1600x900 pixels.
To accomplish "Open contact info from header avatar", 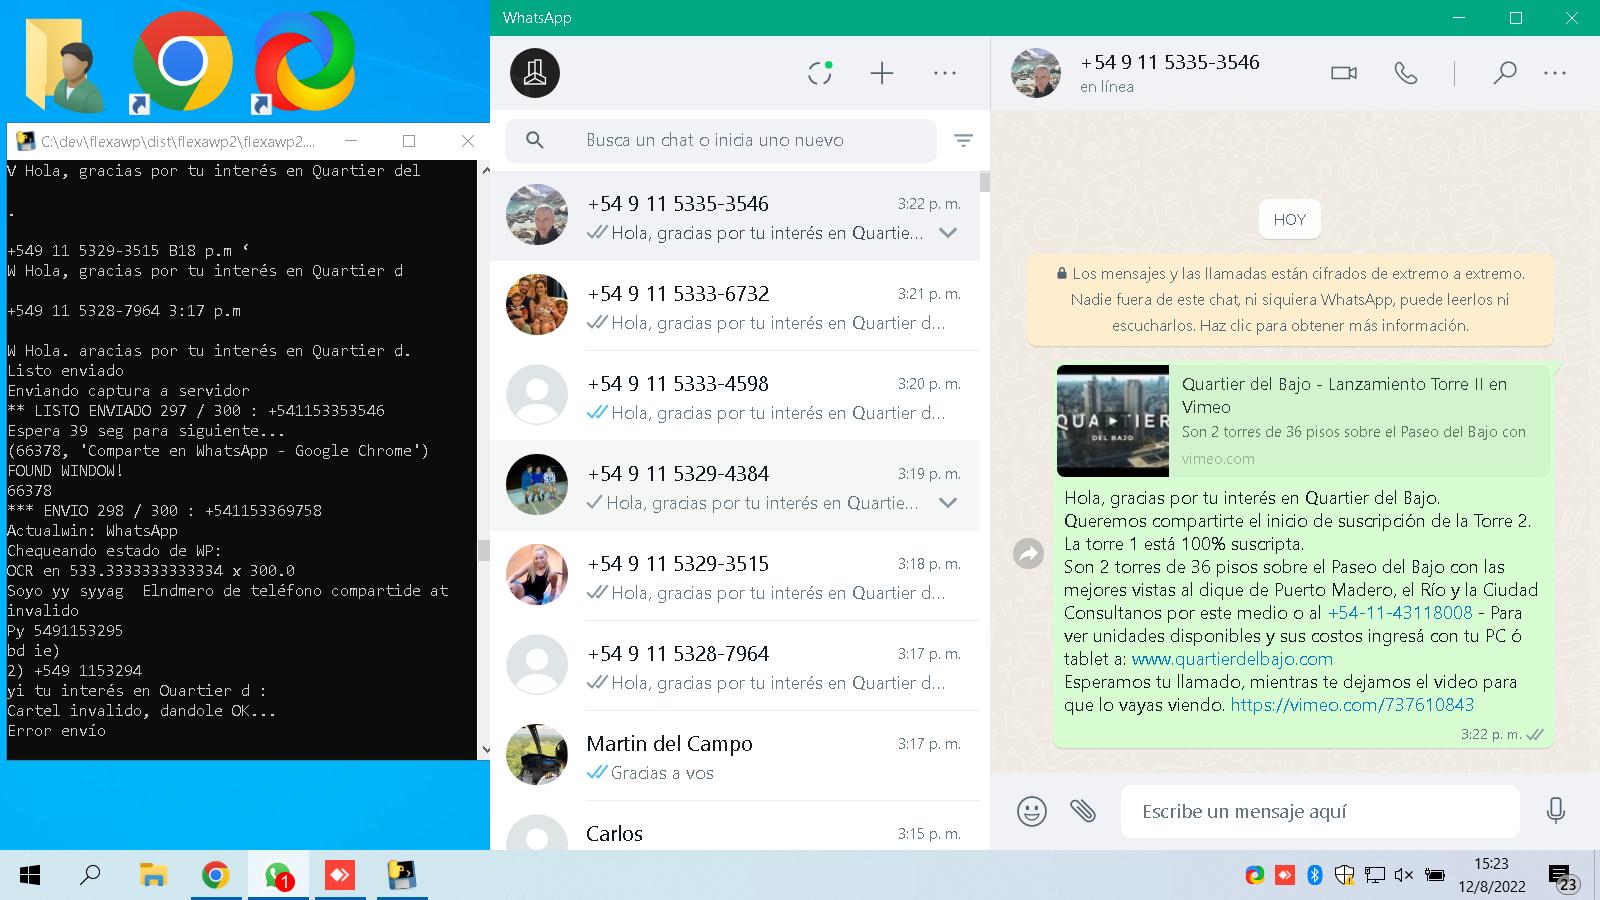I will [x=1035, y=73].
